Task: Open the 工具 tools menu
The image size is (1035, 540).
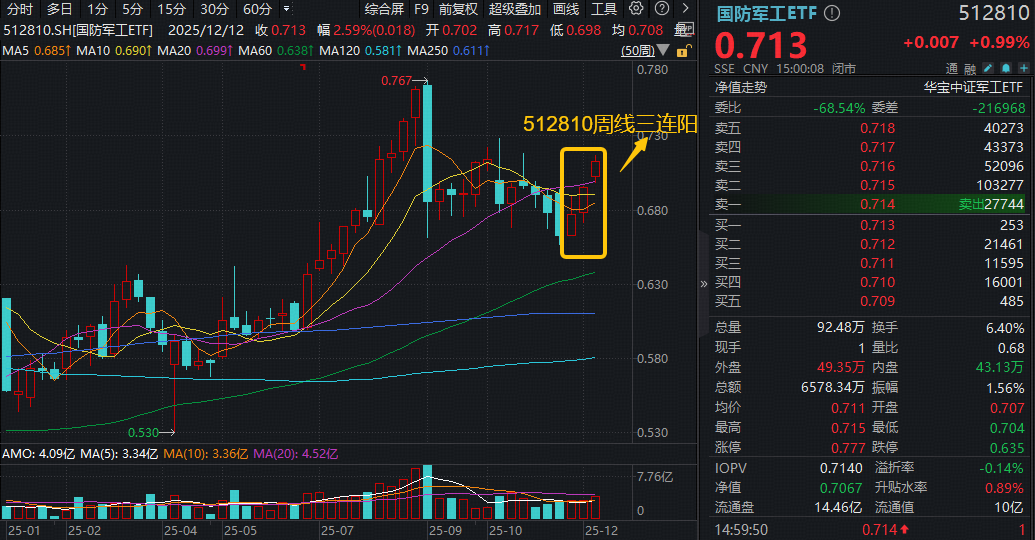Action: coord(604,9)
